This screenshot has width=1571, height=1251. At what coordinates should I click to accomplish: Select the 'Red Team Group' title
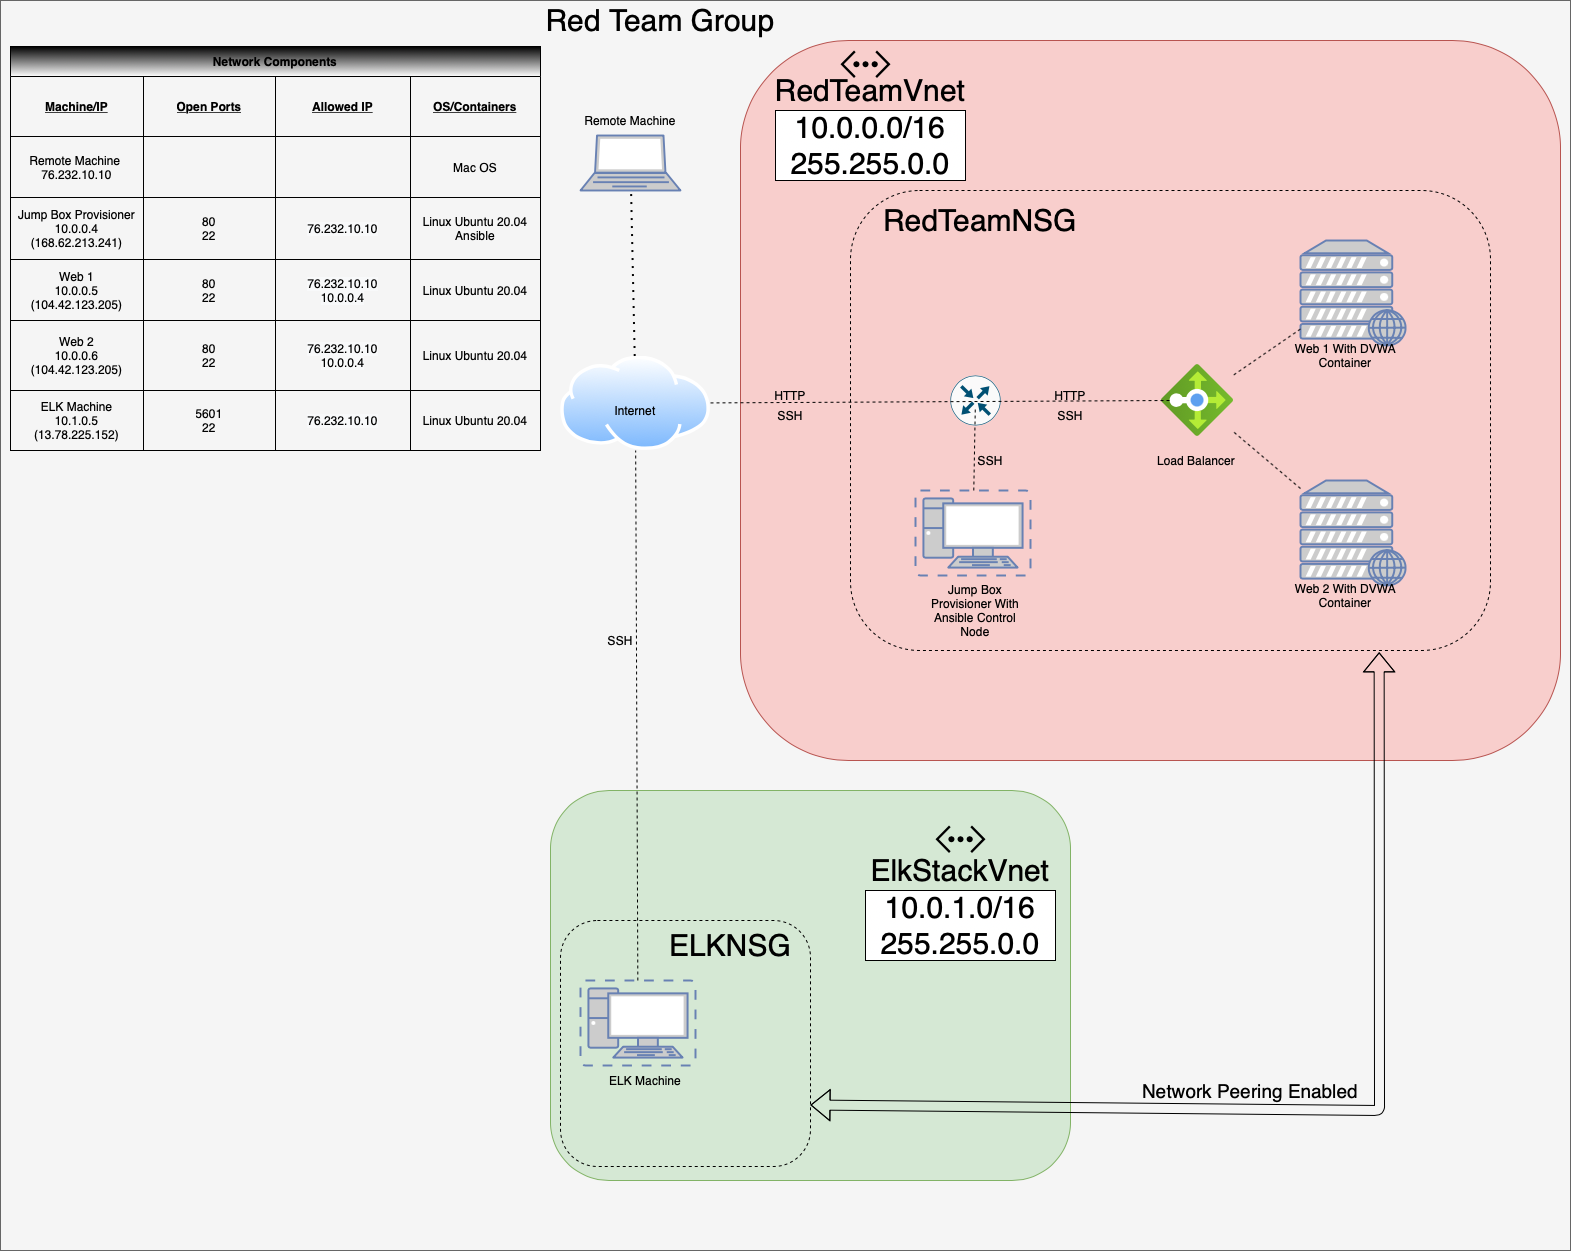pos(660,21)
